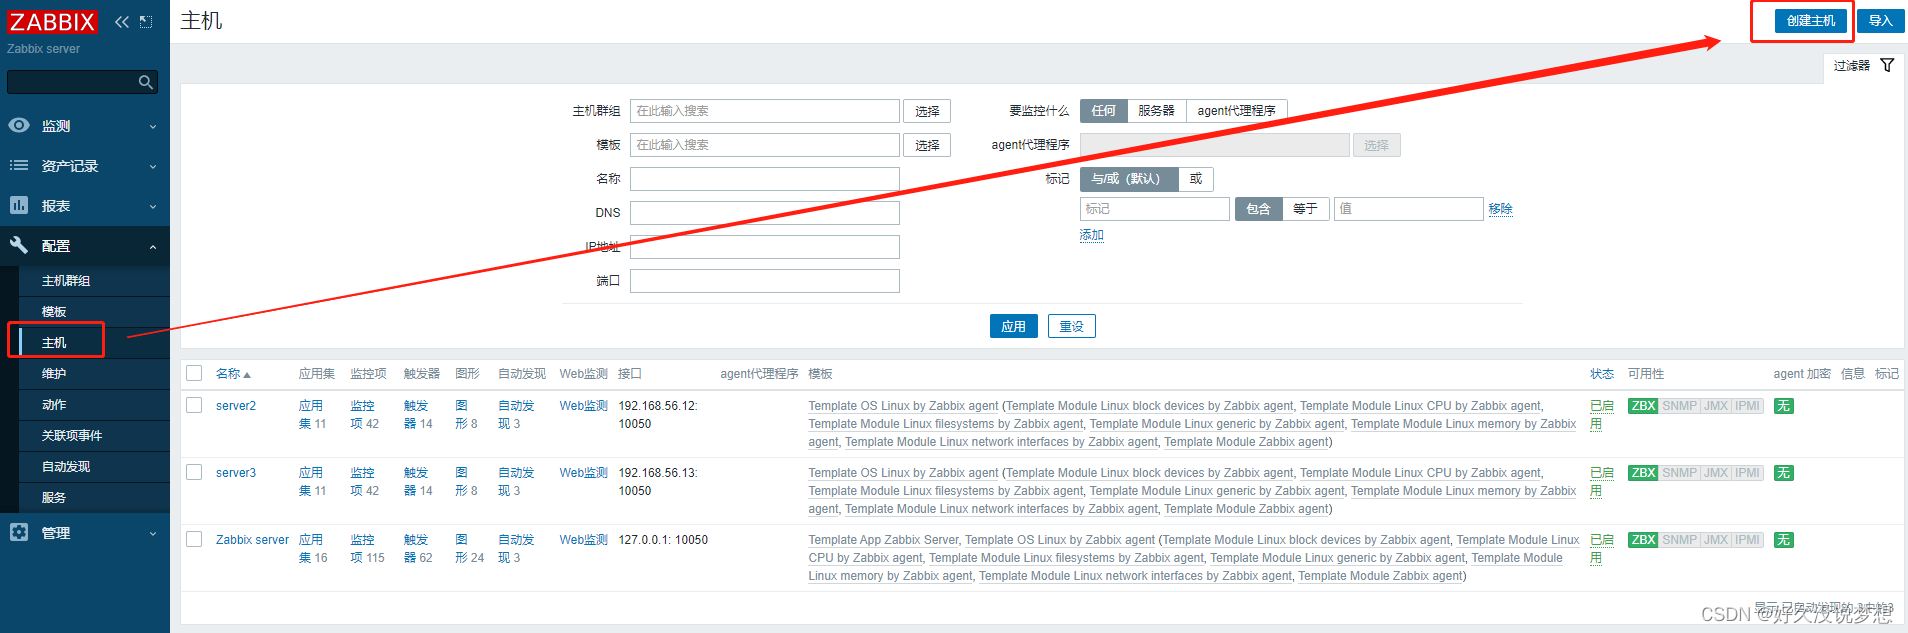The image size is (1908, 633).
Task: Select the server2 row checkbox
Action: click(x=194, y=405)
